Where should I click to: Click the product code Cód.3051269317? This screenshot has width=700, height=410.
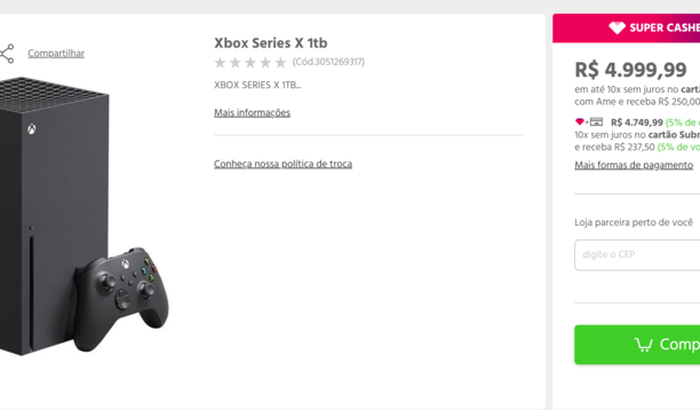pyautogui.click(x=329, y=62)
